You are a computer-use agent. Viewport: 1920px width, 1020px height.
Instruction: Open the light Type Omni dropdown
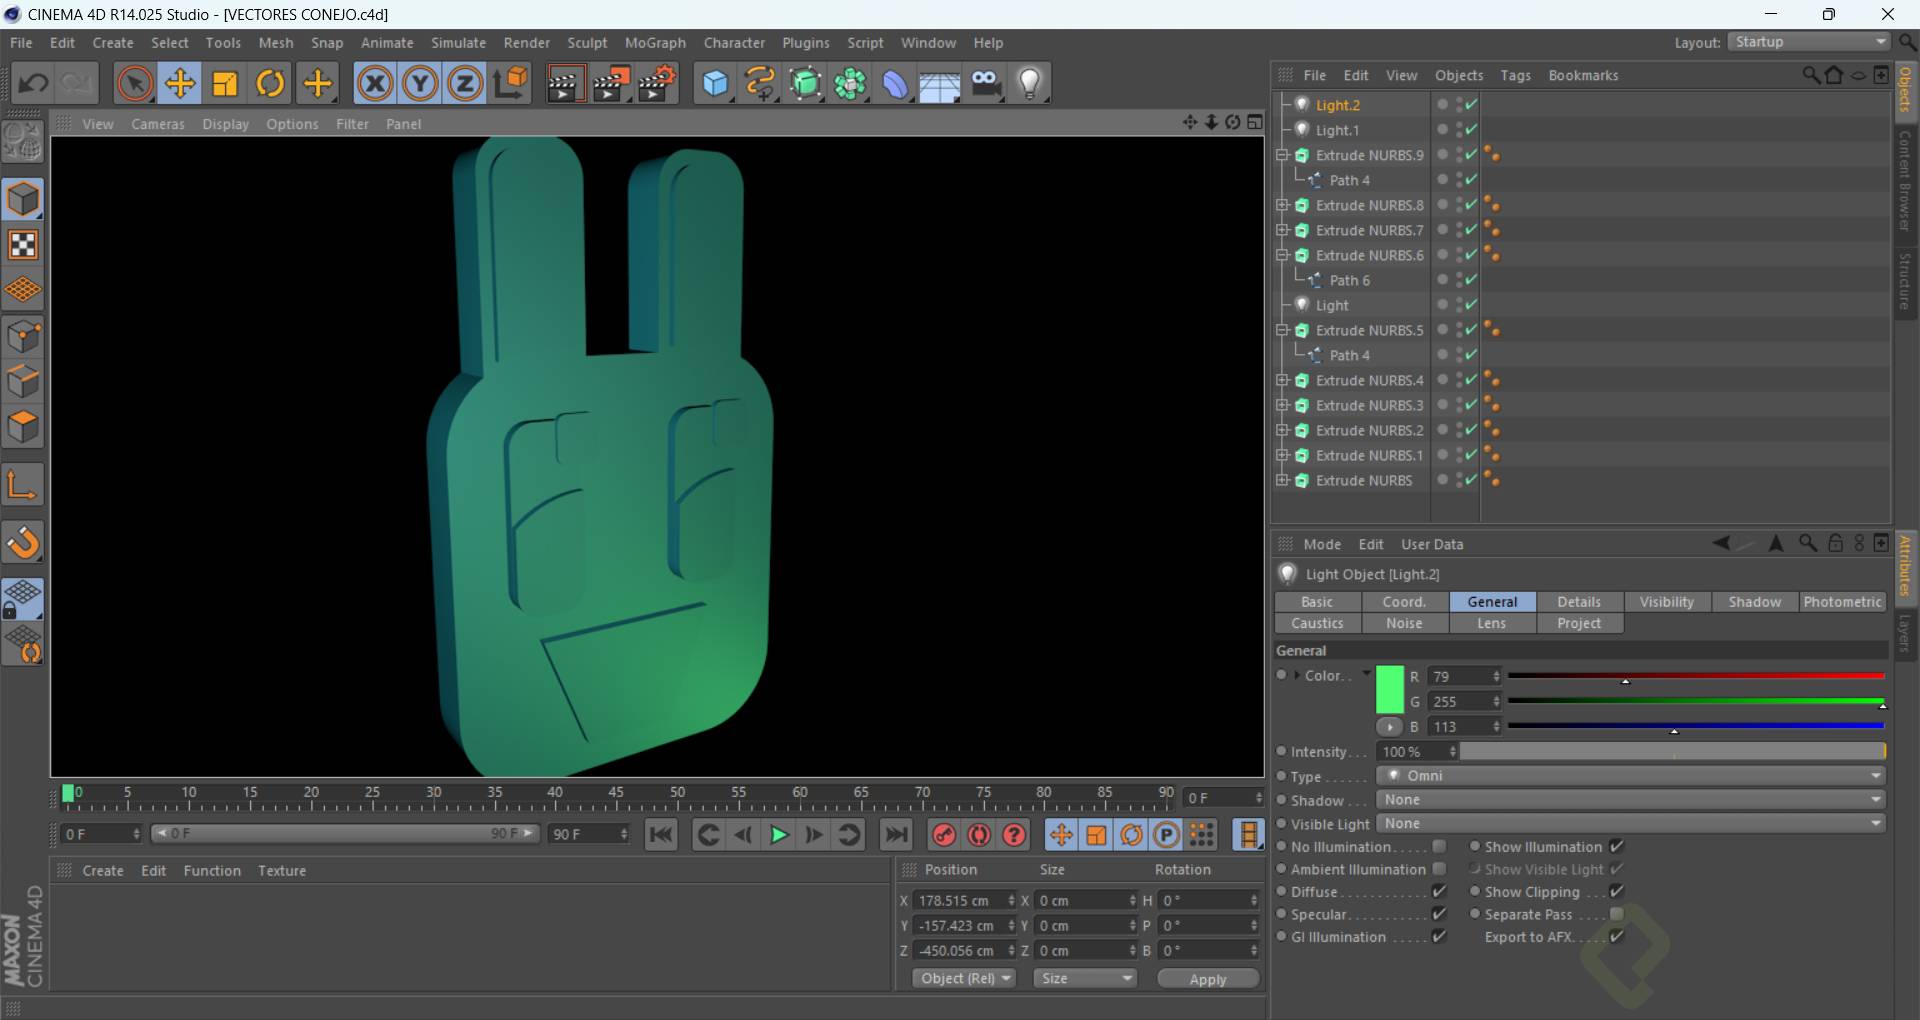[x=1631, y=776]
